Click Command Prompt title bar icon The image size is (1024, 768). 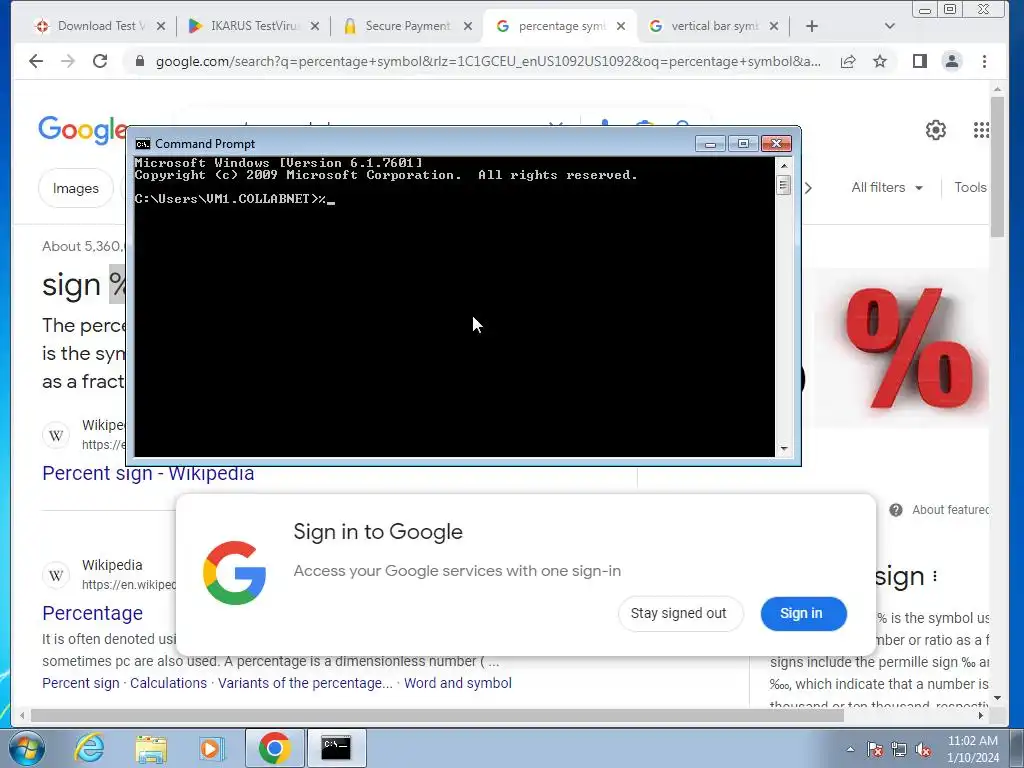[x=142, y=144]
